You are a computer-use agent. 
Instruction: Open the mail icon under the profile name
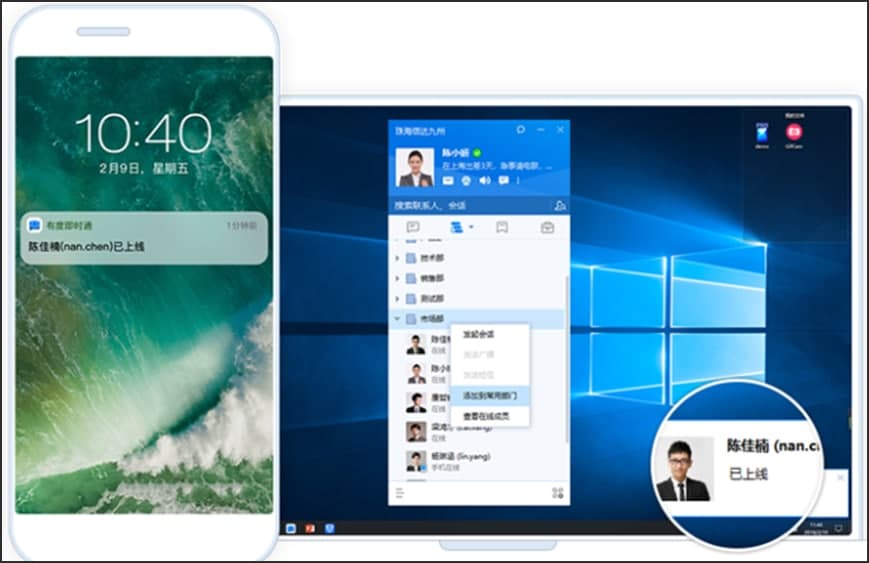448,181
